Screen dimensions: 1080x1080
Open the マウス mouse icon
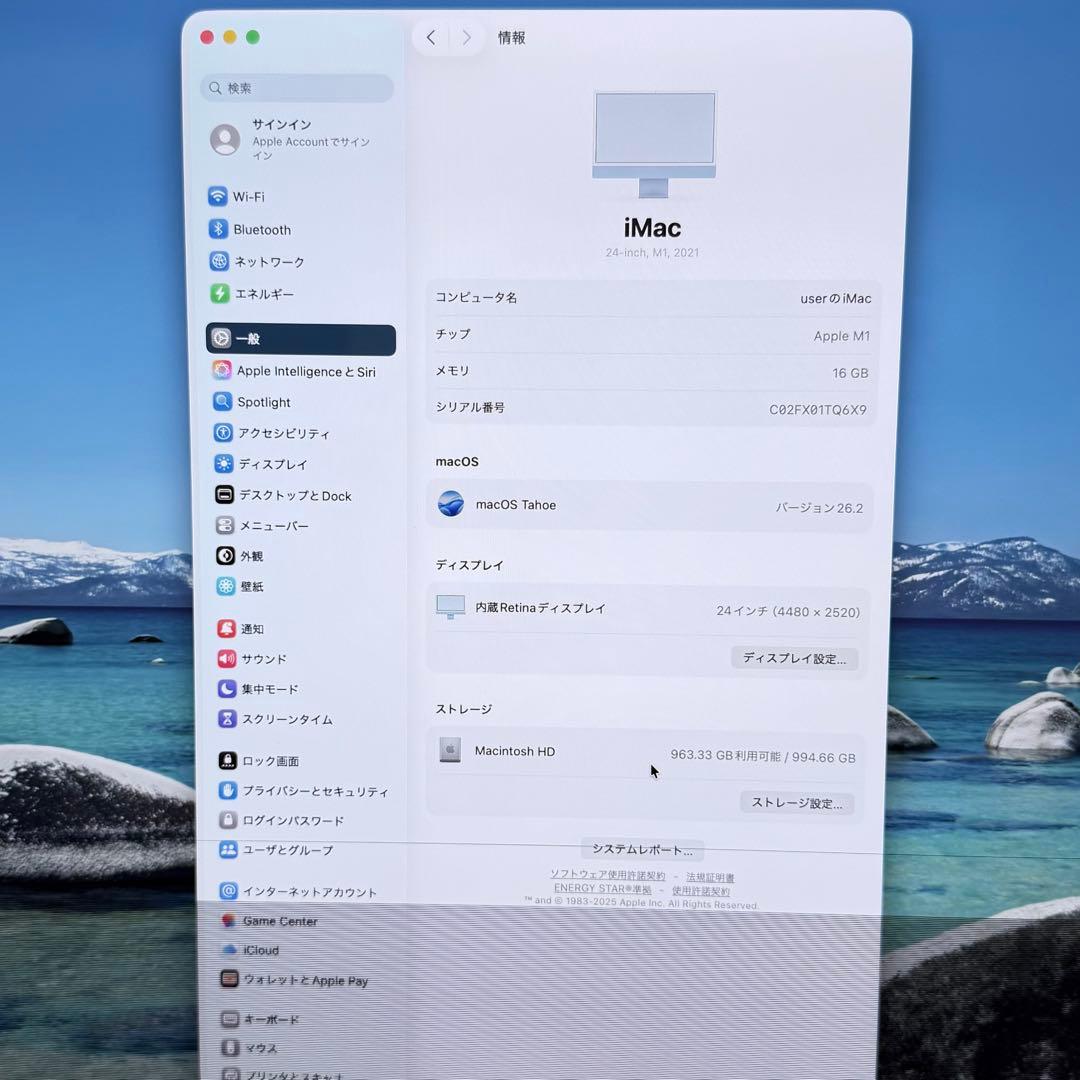tap(230, 1048)
